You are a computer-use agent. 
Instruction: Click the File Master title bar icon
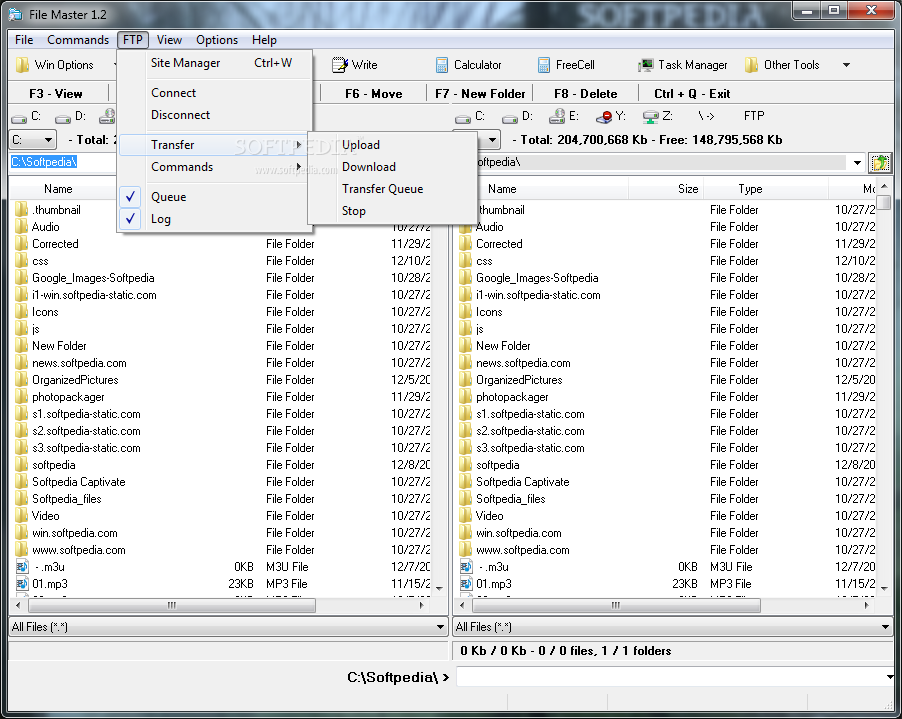[x=16, y=14]
